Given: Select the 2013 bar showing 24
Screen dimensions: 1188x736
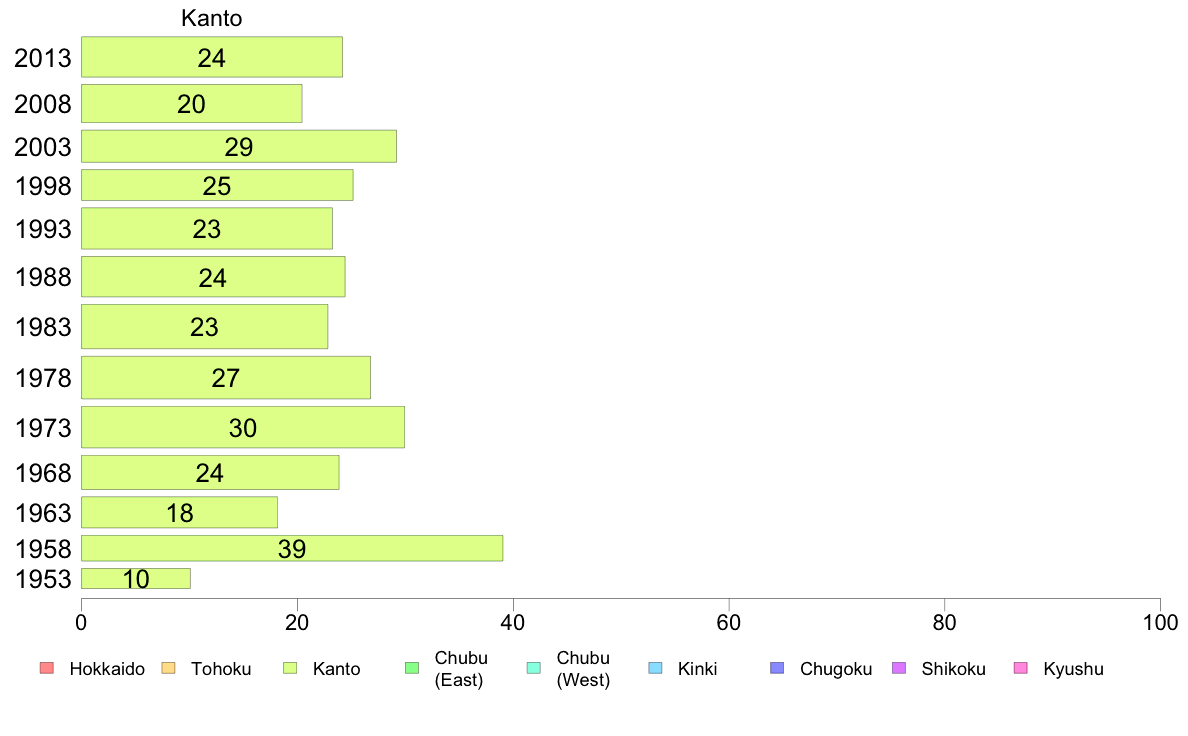Looking at the screenshot, I should click(x=212, y=57).
